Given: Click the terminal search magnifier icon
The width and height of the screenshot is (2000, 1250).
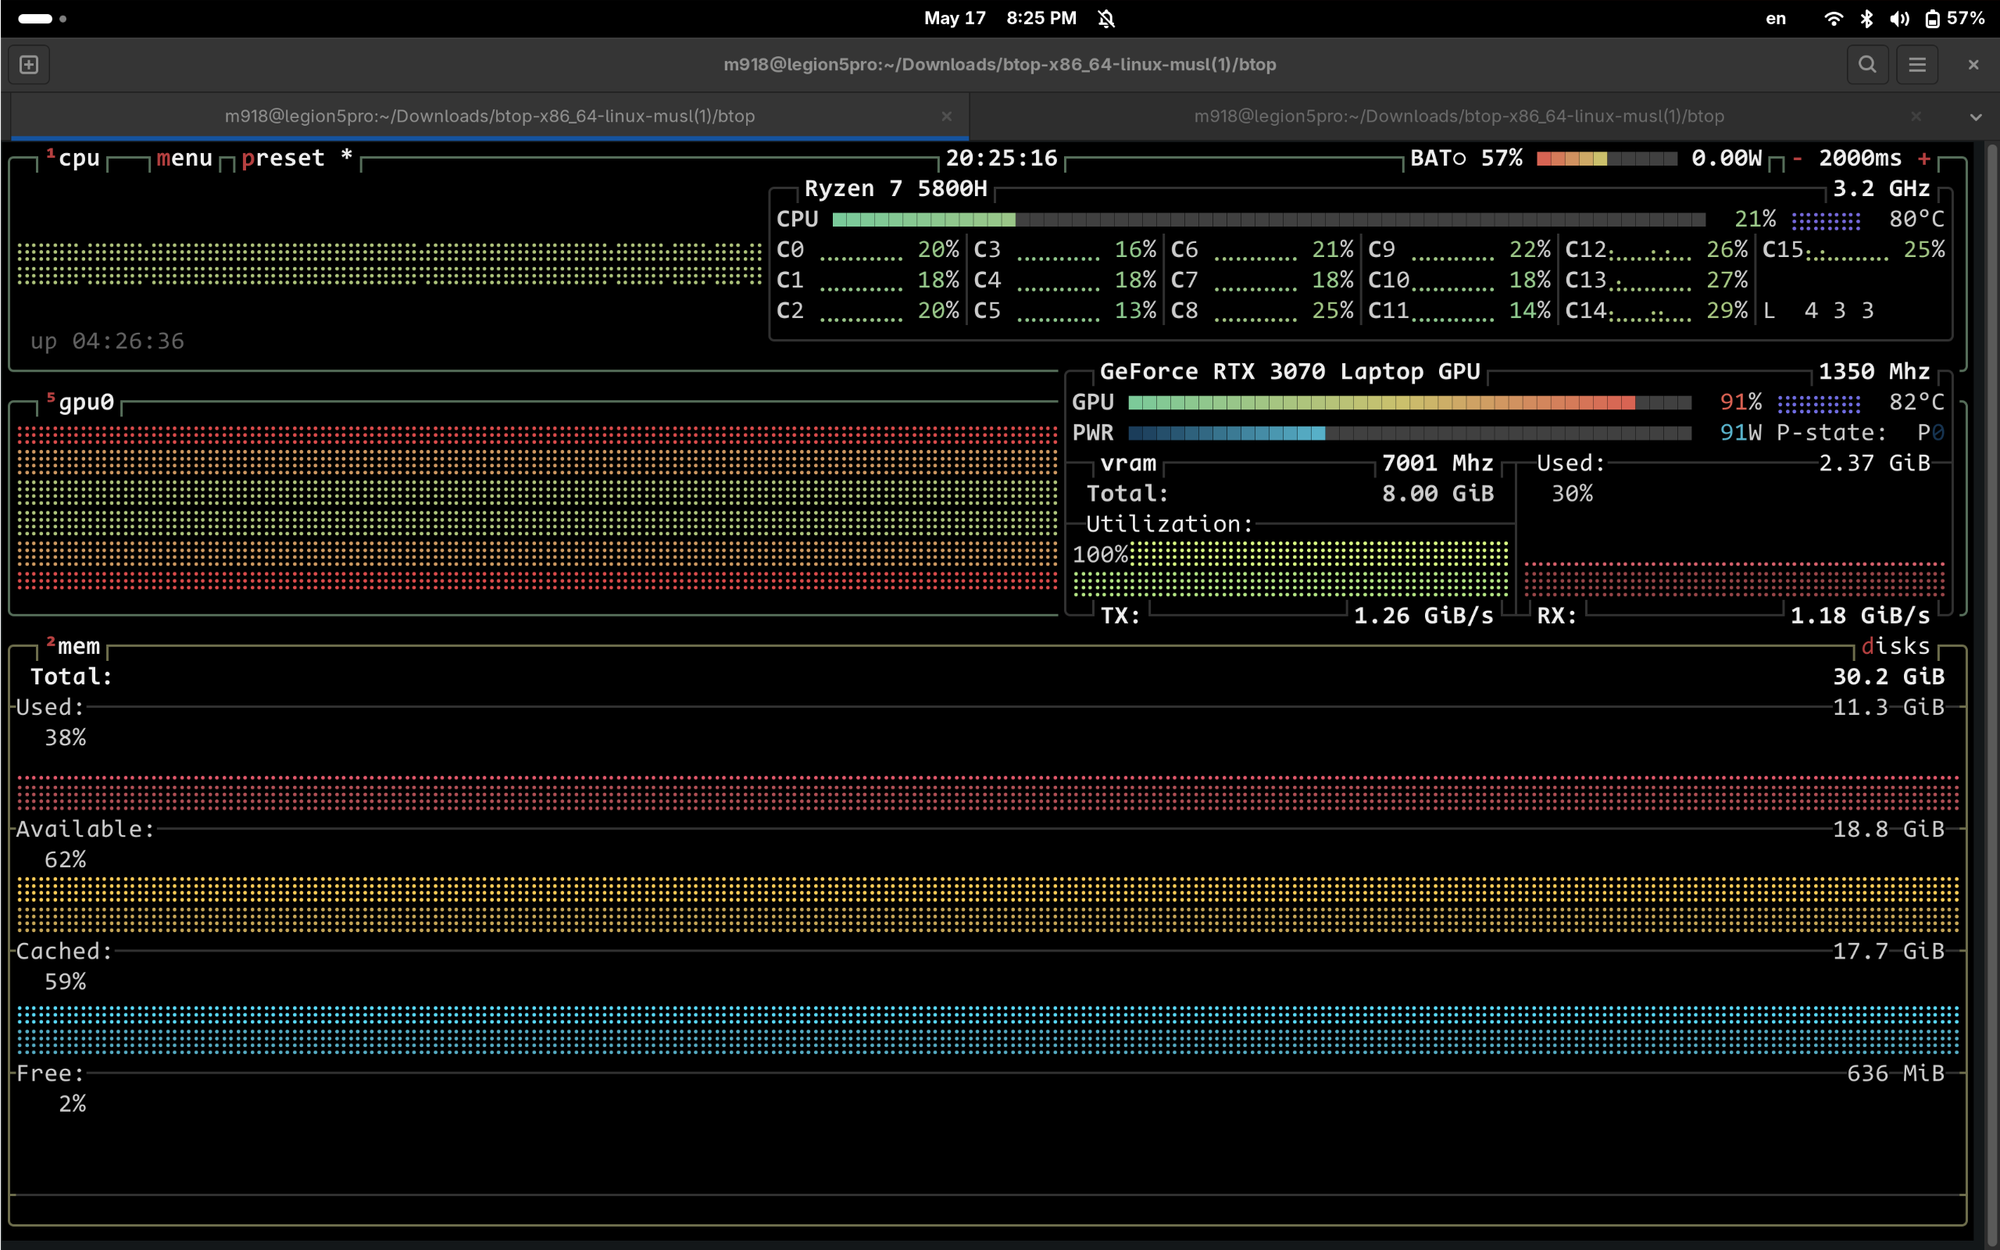Looking at the screenshot, I should click(x=1867, y=65).
